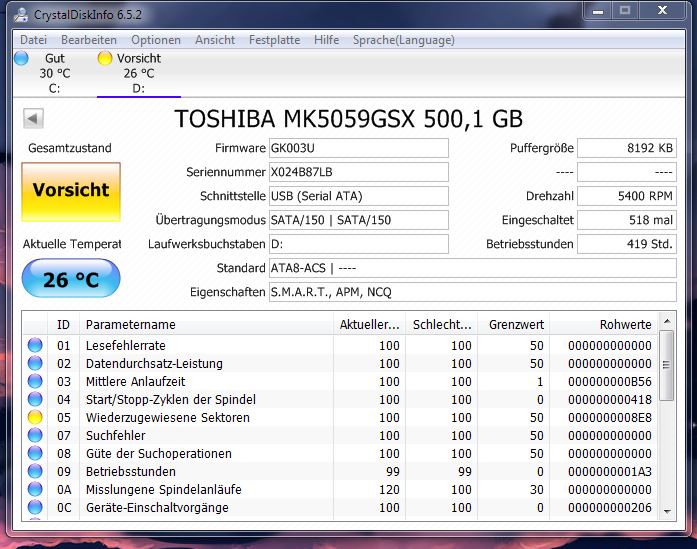697x549 pixels.
Task: Open the Hilfe menu
Action: [x=326, y=40]
